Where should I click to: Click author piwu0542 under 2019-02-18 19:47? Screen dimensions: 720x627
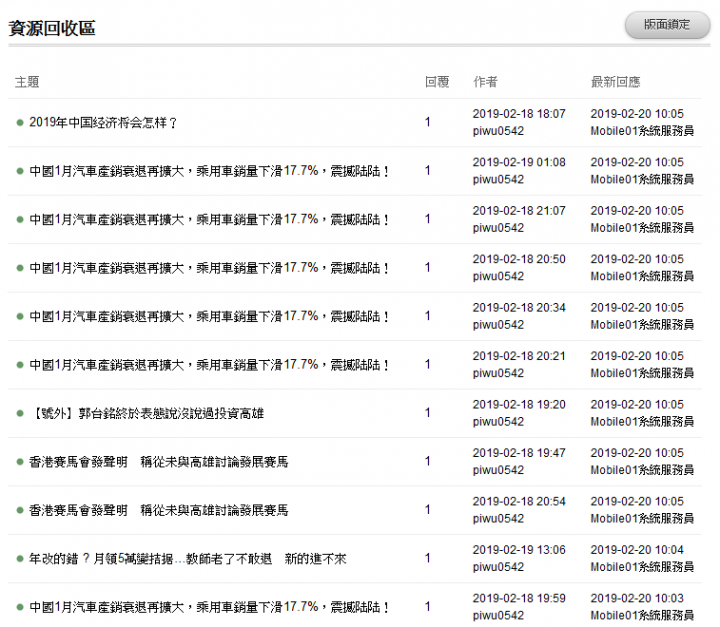click(498, 470)
